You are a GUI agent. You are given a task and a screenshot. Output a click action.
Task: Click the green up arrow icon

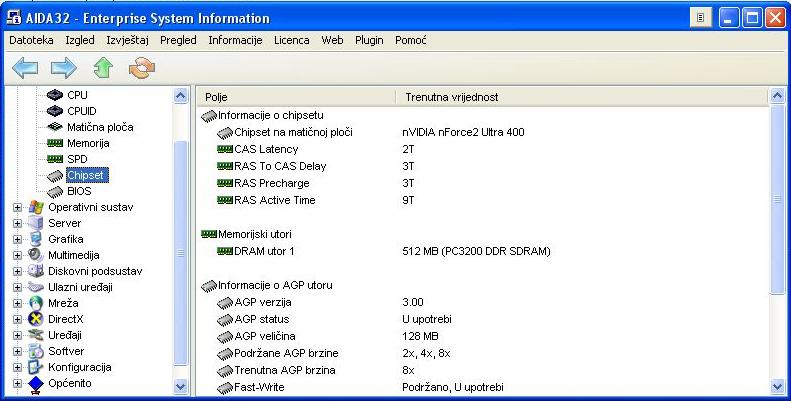(x=103, y=67)
